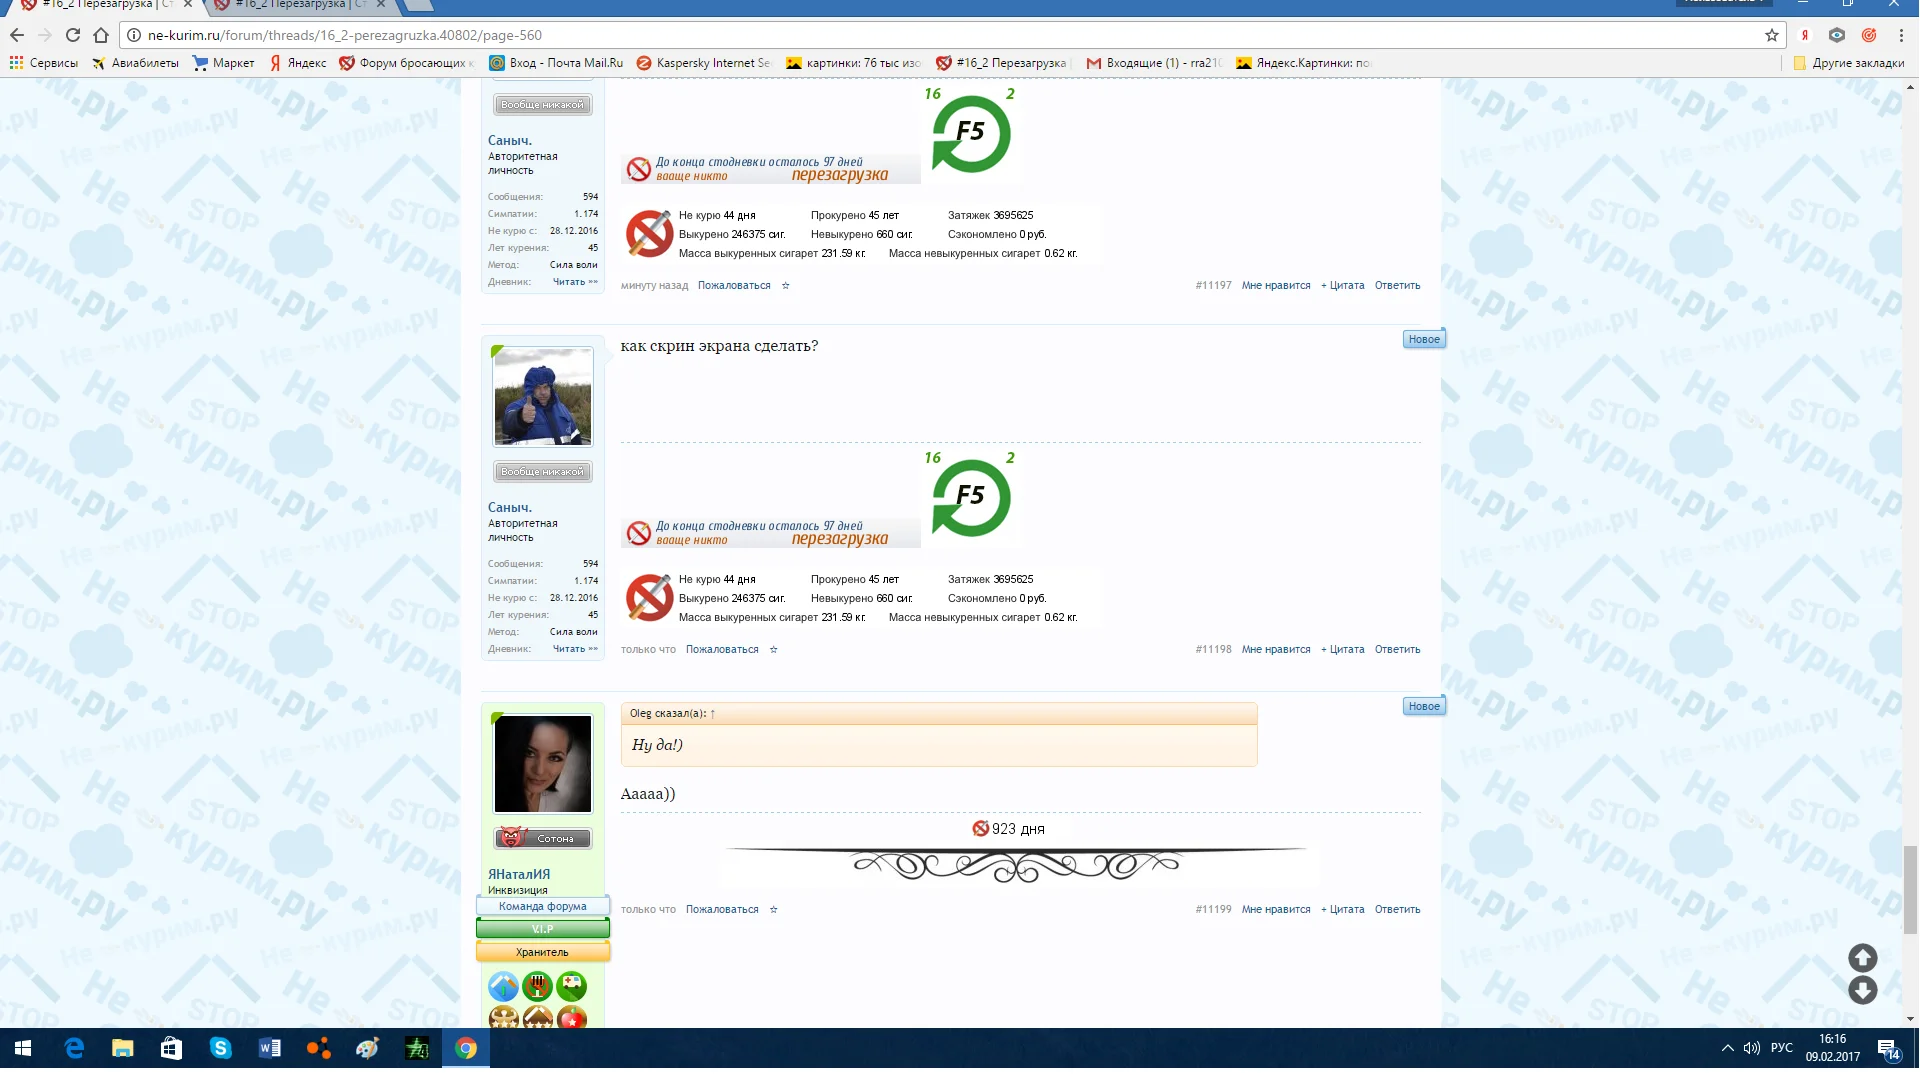The image size is (1920, 1080).
Task: Click the bookmark star in the address bar
Action: pos(1771,35)
